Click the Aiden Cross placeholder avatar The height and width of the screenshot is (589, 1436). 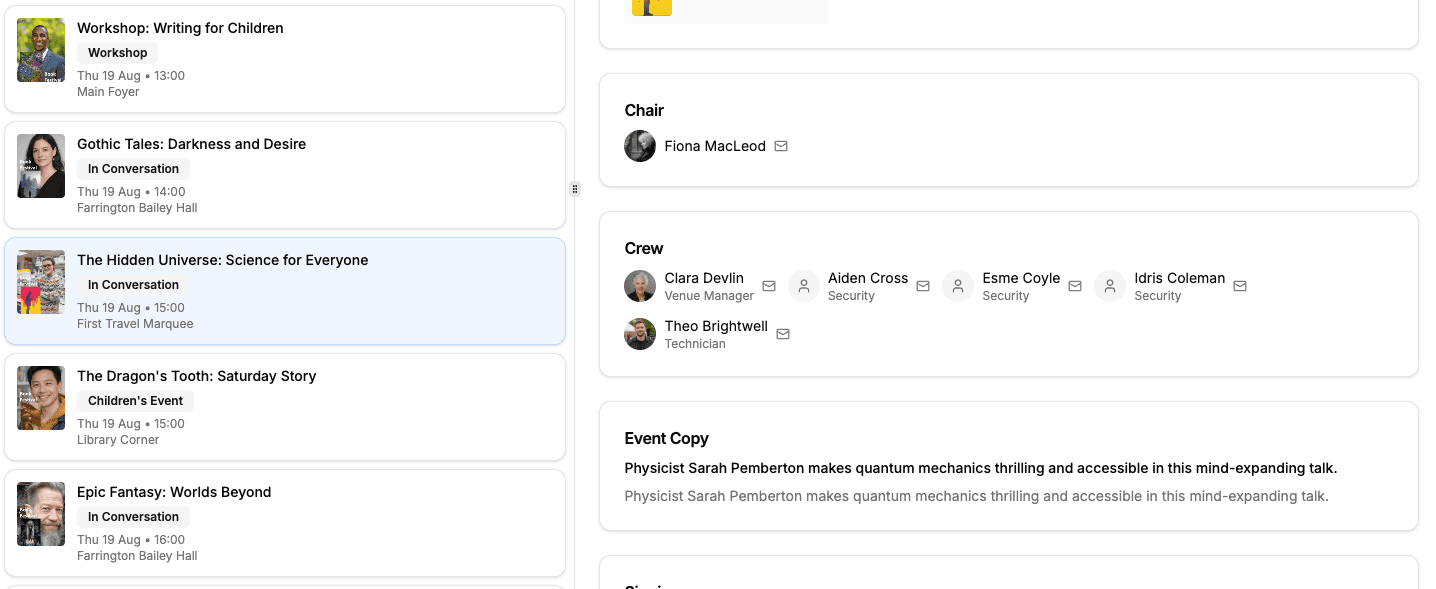[804, 286]
